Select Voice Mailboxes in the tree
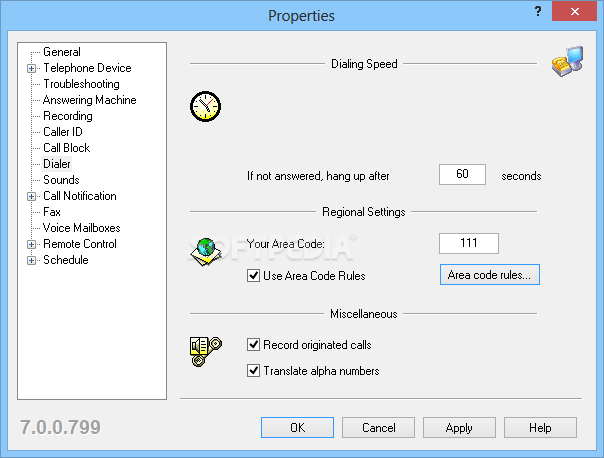Viewport: 604px width, 458px height. point(82,228)
